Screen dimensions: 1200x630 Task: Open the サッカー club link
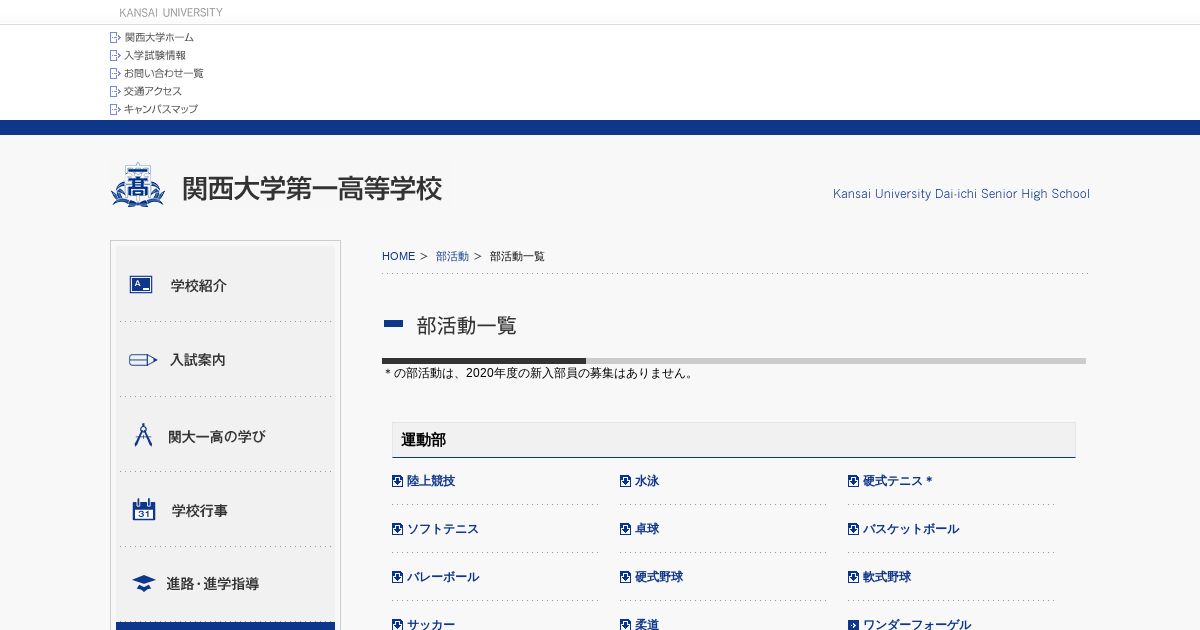point(431,625)
